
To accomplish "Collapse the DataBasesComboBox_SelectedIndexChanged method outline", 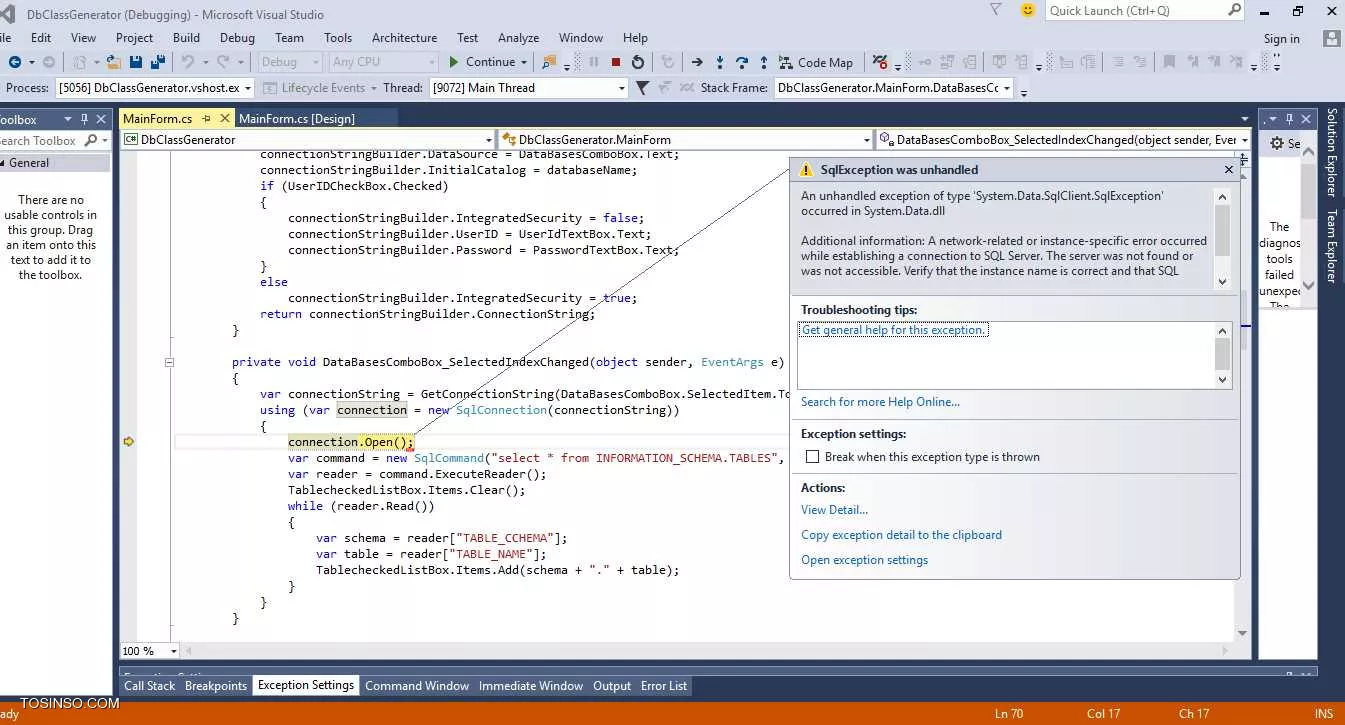I will pos(169,362).
